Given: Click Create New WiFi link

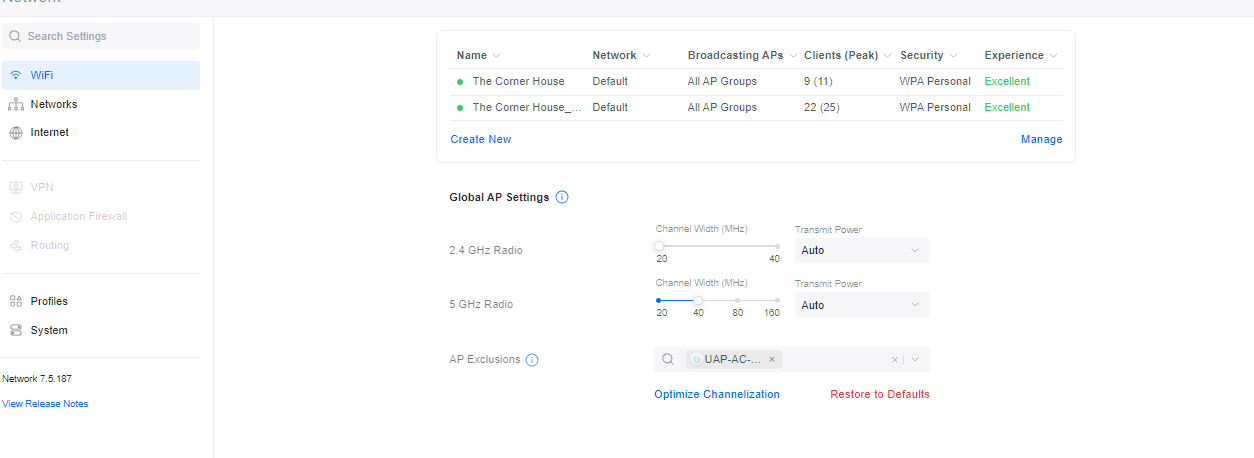Looking at the screenshot, I should pos(480,139).
